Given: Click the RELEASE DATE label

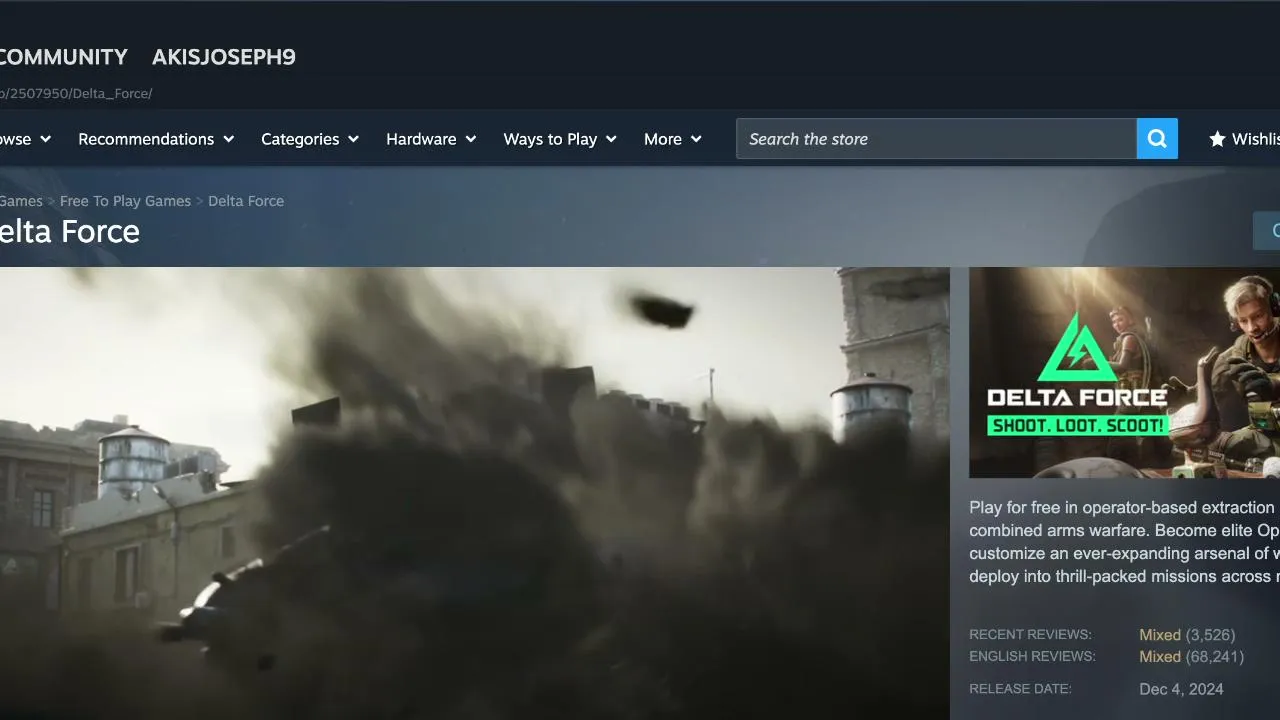Looking at the screenshot, I should click(x=1020, y=689).
